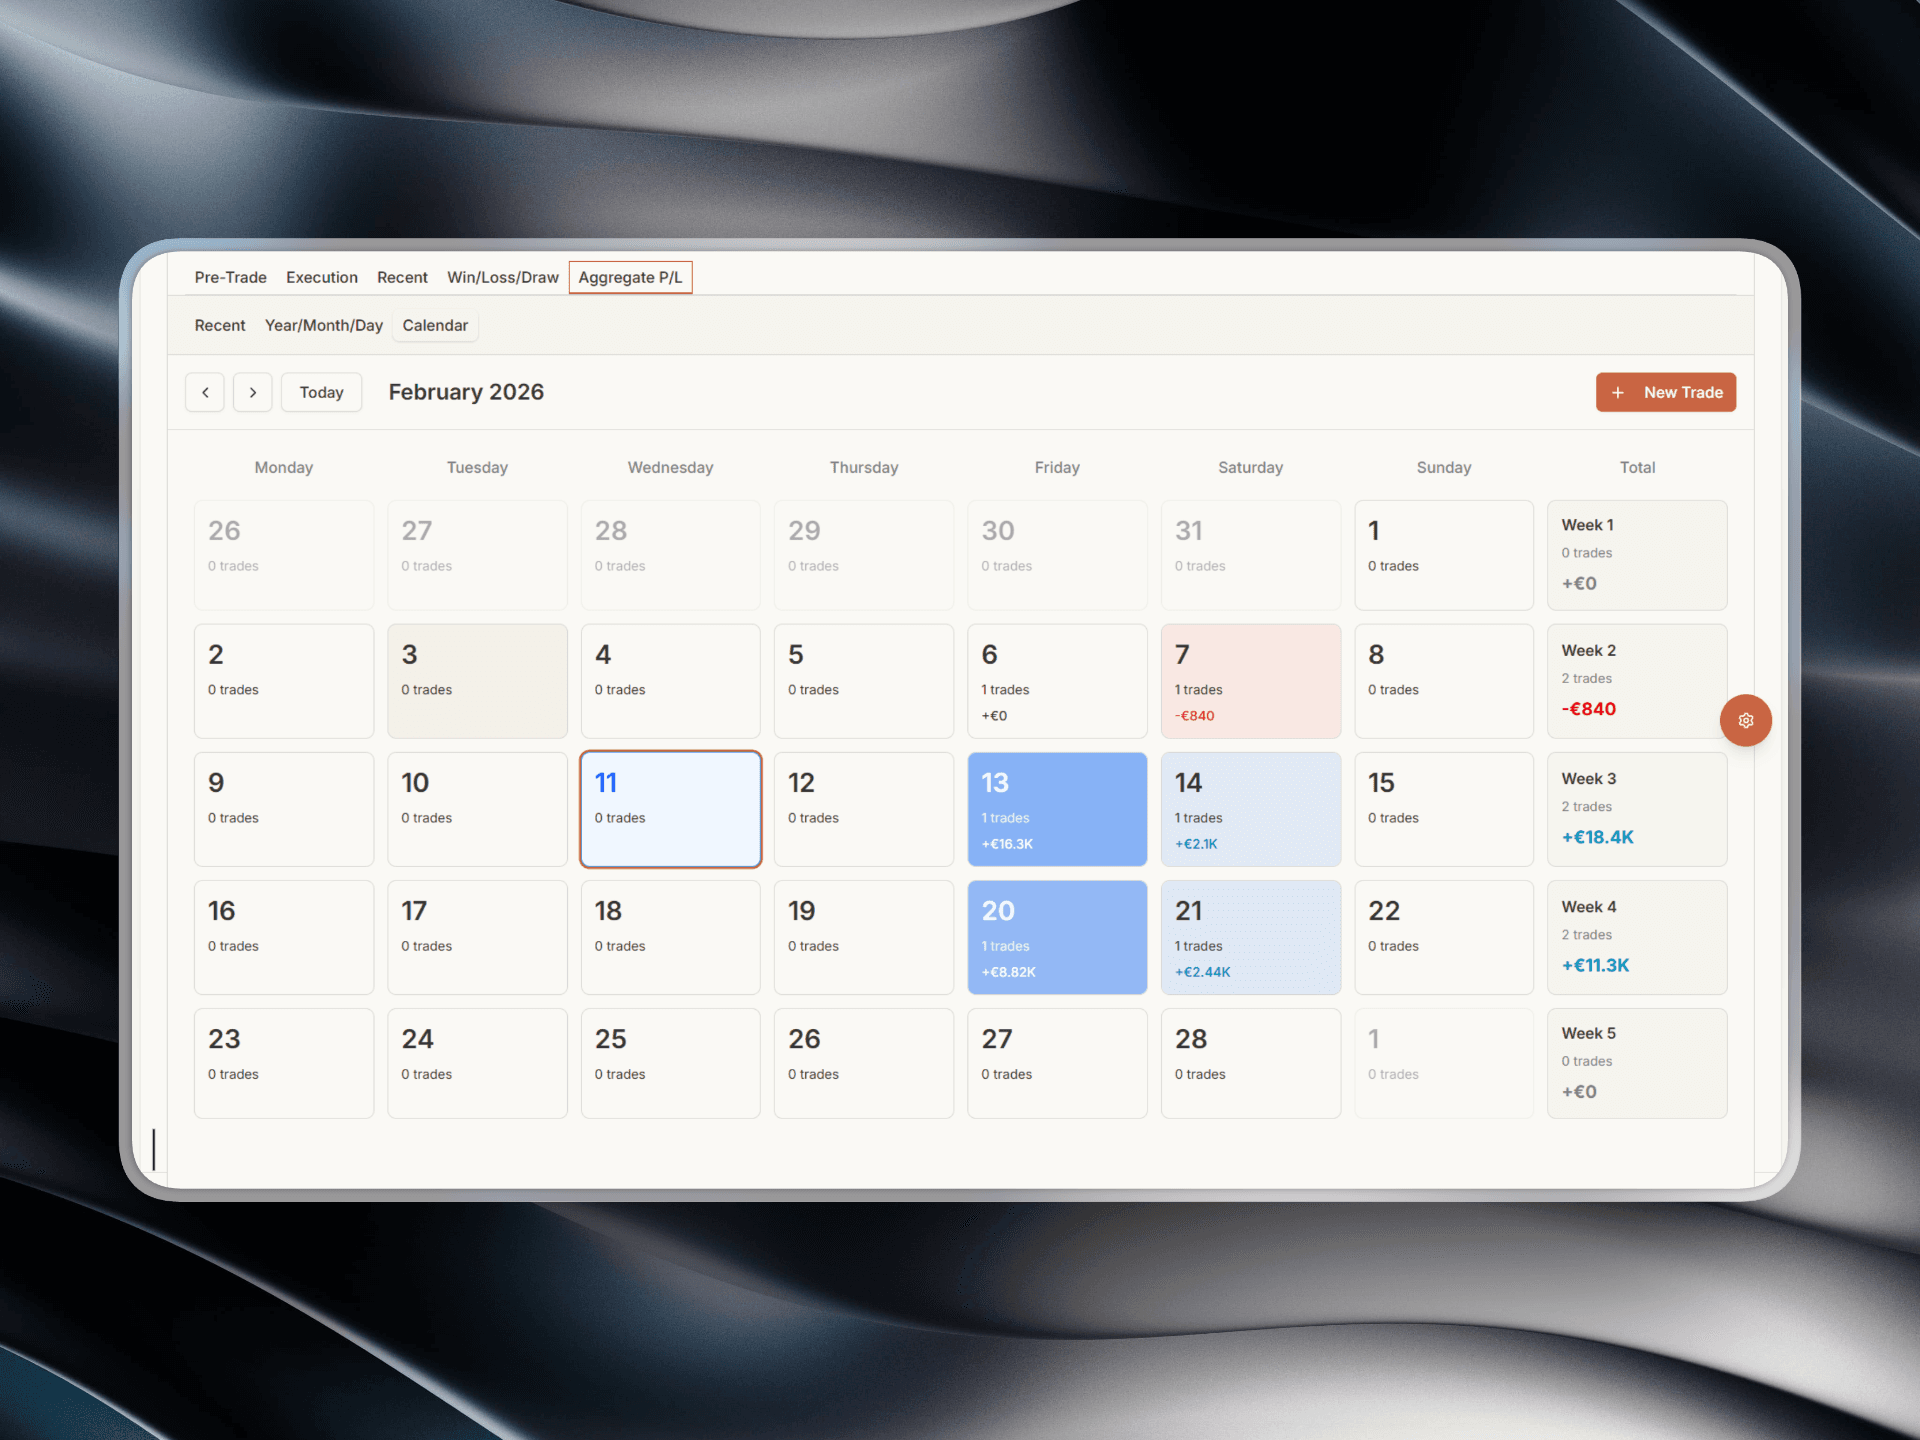The image size is (1920, 1440).
Task: Jump to today using the Today button
Action: pos(321,392)
